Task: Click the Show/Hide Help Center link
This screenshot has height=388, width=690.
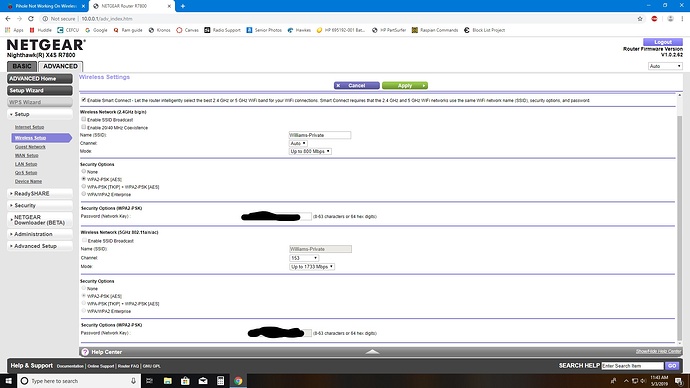Action: pos(658,351)
